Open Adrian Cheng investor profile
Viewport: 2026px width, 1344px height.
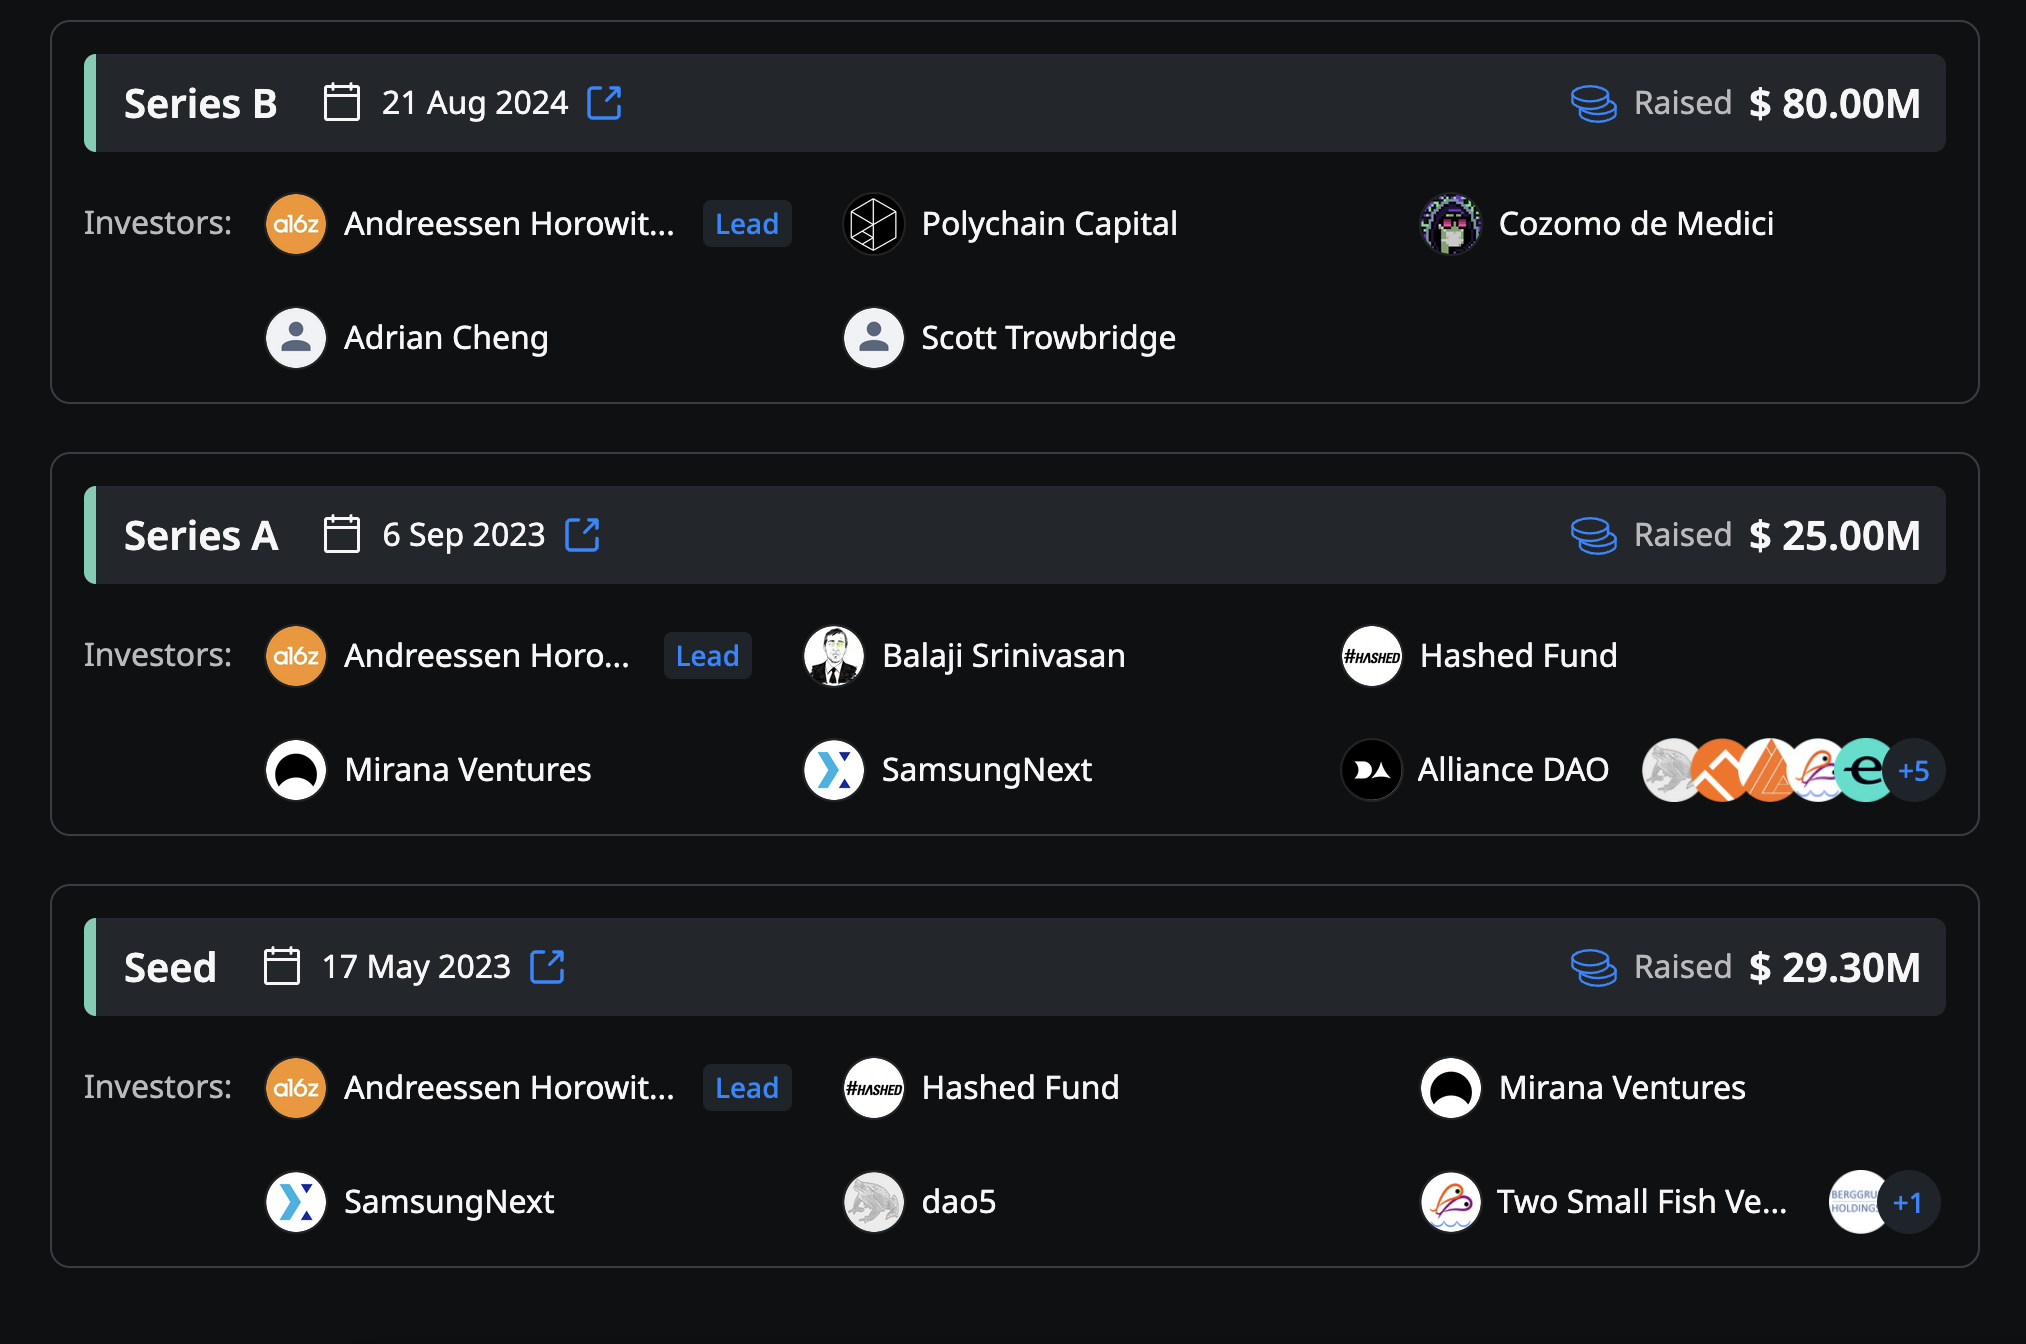click(446, 338)
